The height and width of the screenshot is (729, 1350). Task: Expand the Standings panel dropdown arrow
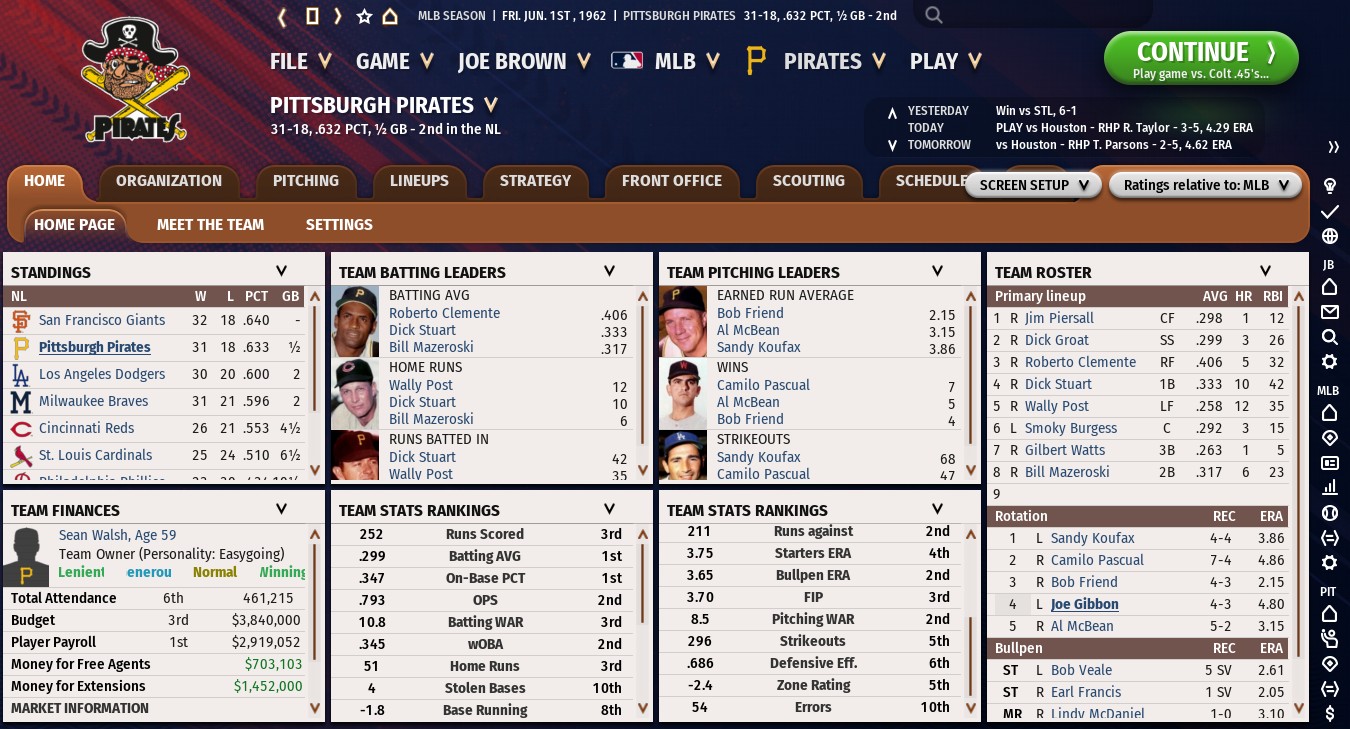[281, 271]
